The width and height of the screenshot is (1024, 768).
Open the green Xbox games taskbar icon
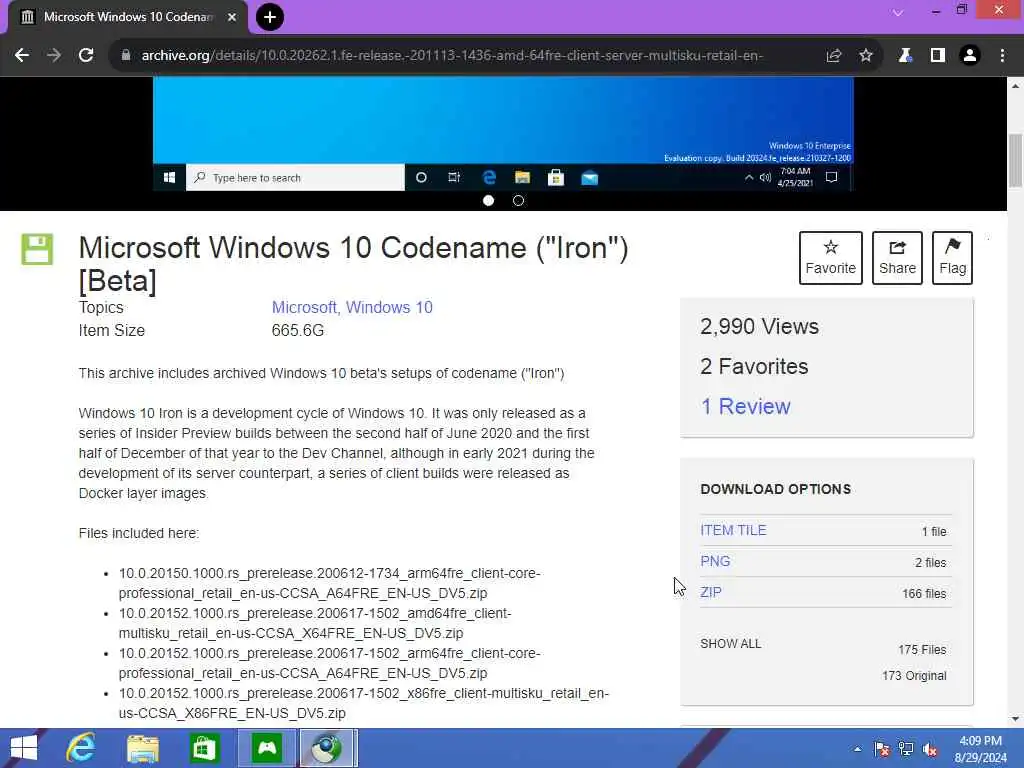pos(267,748)
